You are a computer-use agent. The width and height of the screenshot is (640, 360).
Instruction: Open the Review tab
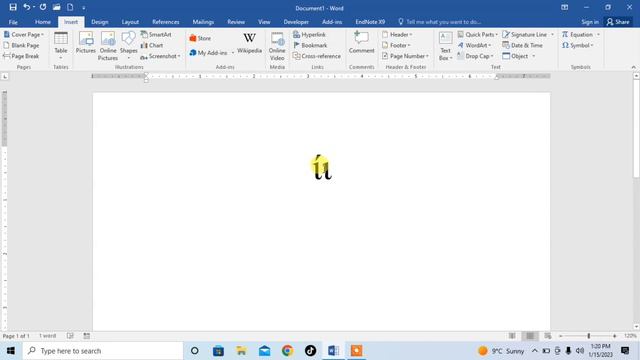coord(236,22)
